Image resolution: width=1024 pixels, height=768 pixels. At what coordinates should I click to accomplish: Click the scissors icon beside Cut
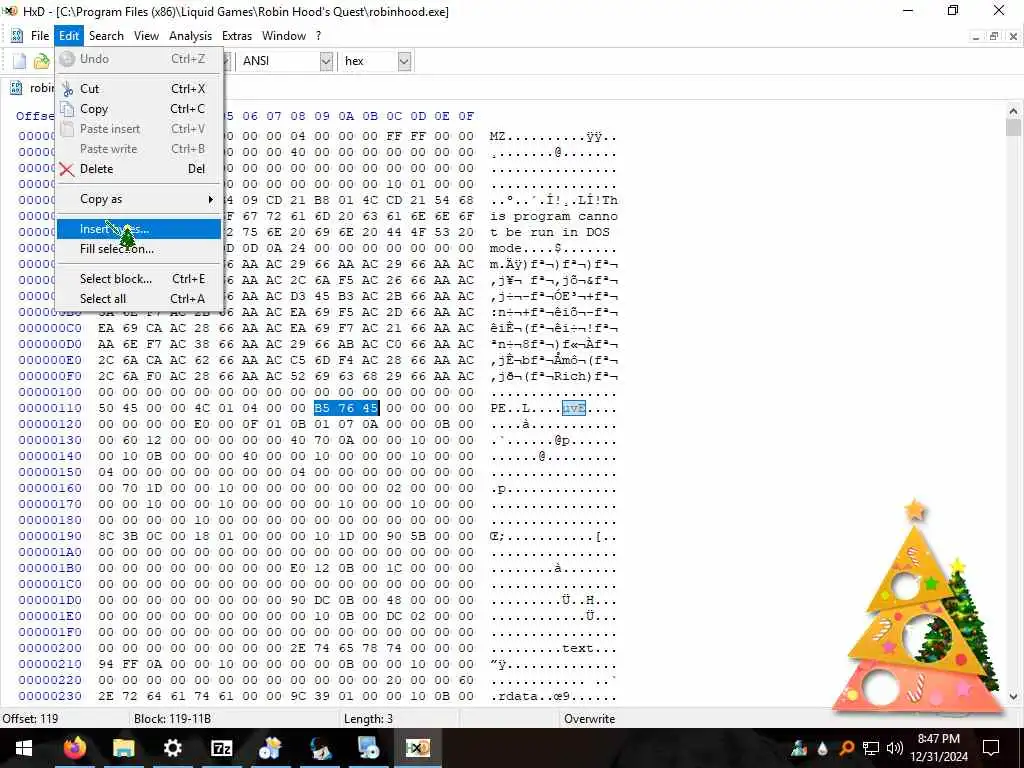(x=67, y=89)
